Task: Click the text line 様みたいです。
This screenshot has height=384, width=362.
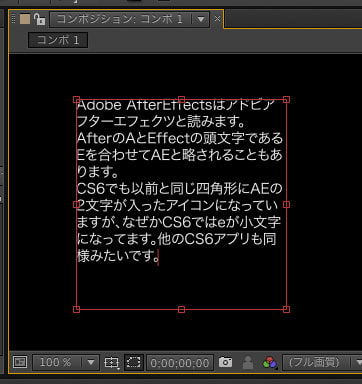Action: click(x=118, y=256)
